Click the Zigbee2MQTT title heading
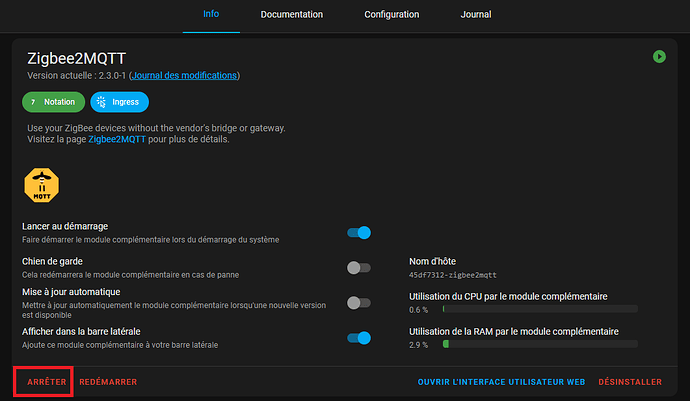Screen dimensions: 690x401 (x=77, y=59)
